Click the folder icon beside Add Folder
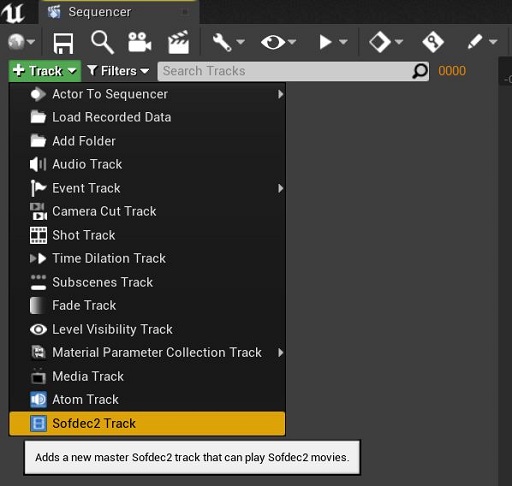The image size is (512, 486). 38,141
